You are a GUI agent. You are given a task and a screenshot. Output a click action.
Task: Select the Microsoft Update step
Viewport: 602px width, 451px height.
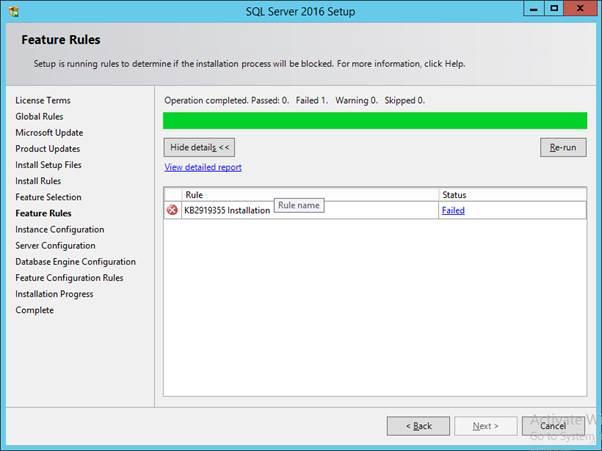pos(49,133)
